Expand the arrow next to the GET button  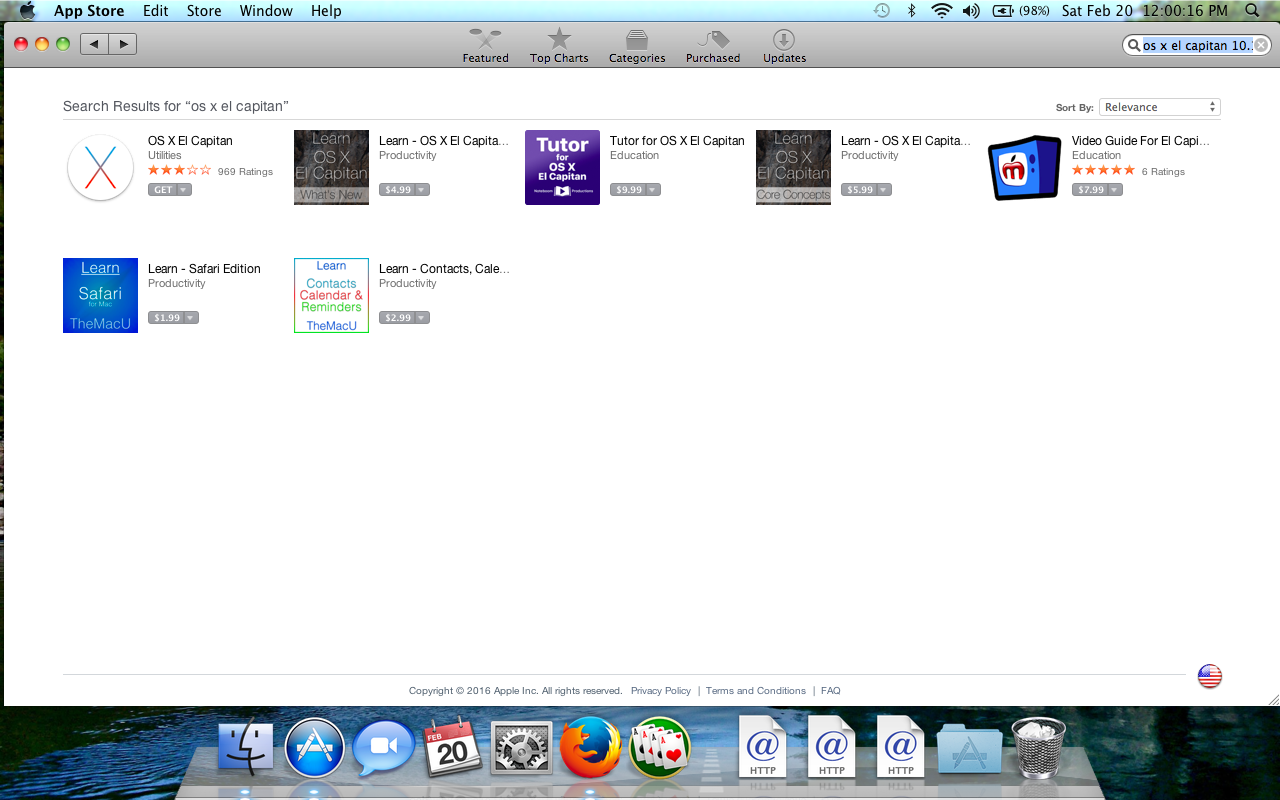184,190
